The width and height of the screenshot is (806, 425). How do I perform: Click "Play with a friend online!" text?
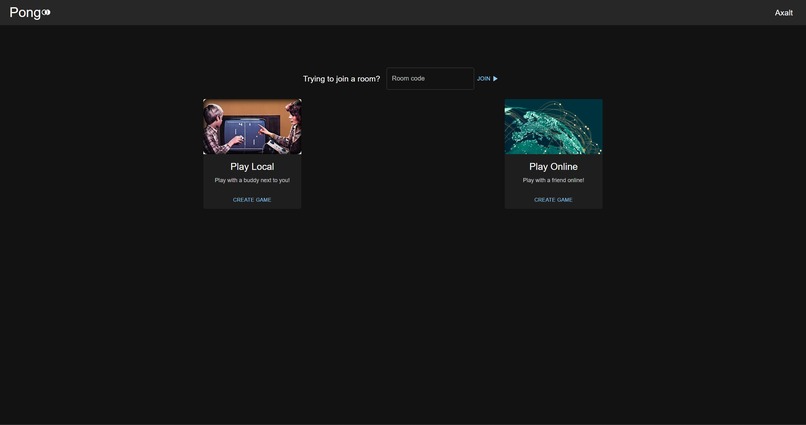553,180
